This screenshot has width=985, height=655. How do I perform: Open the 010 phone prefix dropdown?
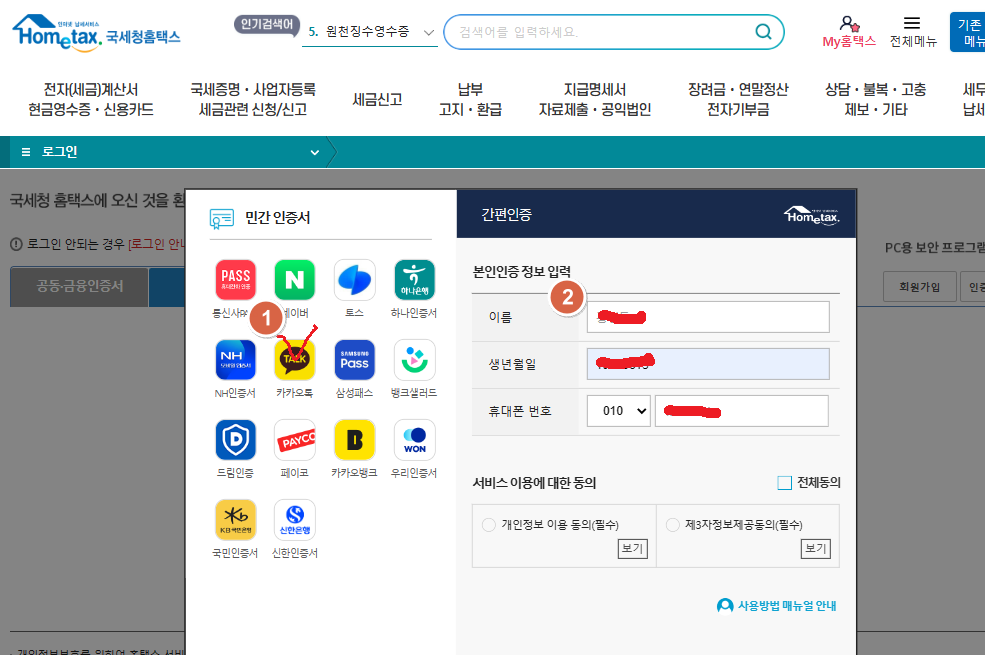click(x=619, y=411)
